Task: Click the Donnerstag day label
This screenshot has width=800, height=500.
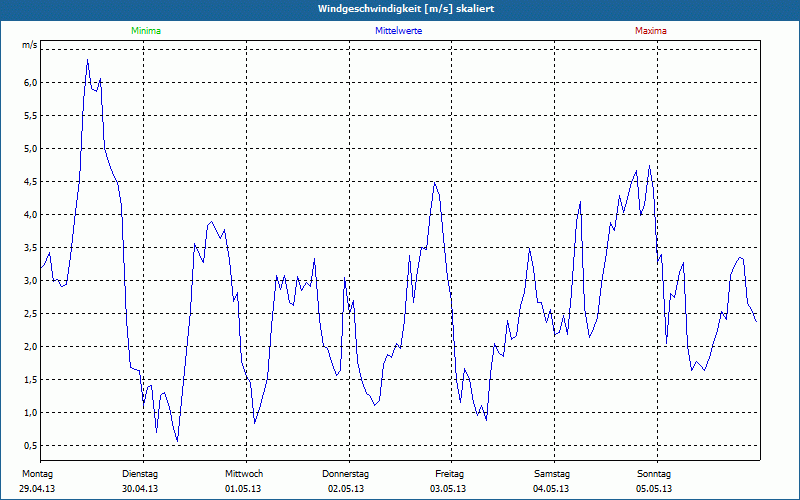Action: click(x=345, y=474)
